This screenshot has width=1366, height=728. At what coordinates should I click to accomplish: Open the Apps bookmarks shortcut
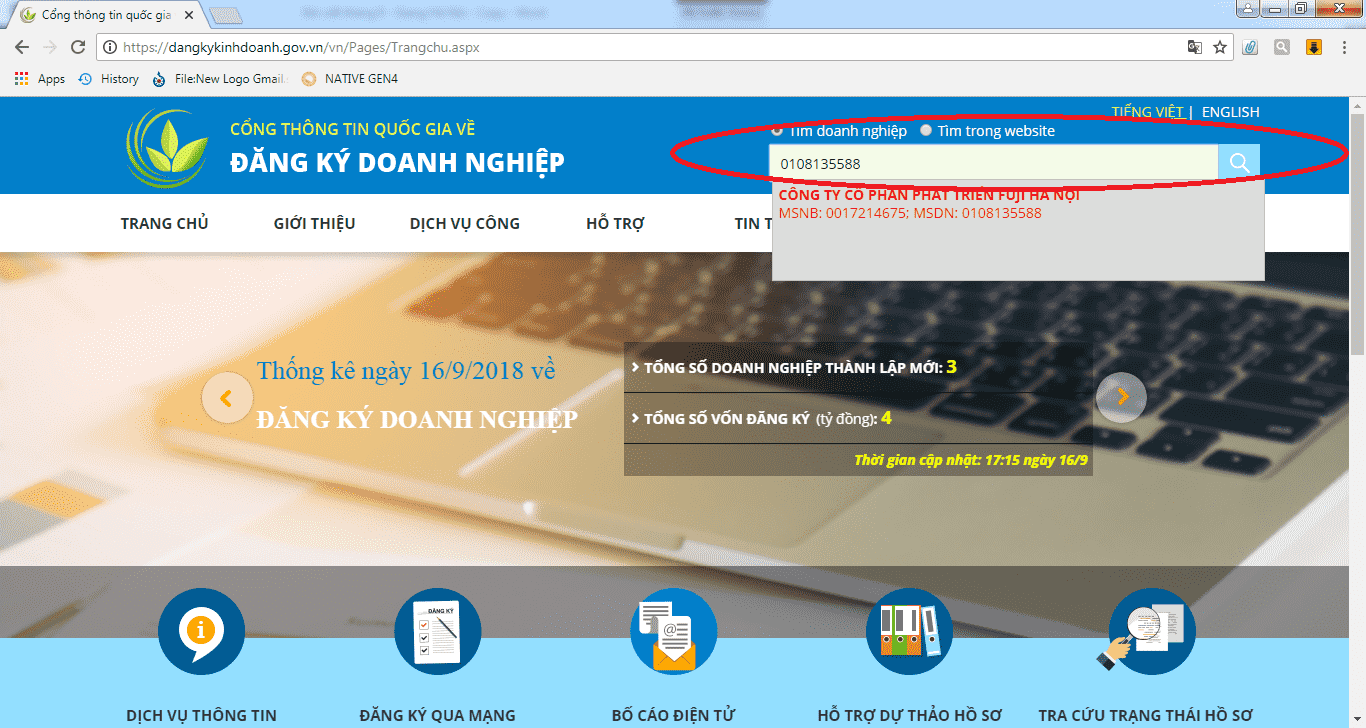tap(40, 79)
